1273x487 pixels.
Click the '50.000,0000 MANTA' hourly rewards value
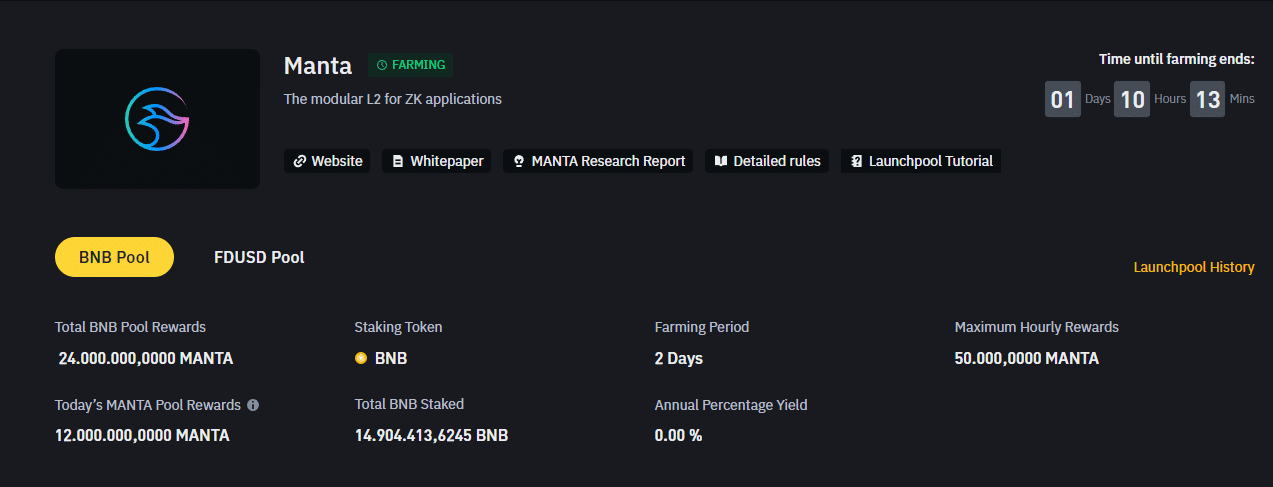point(1027,358)
